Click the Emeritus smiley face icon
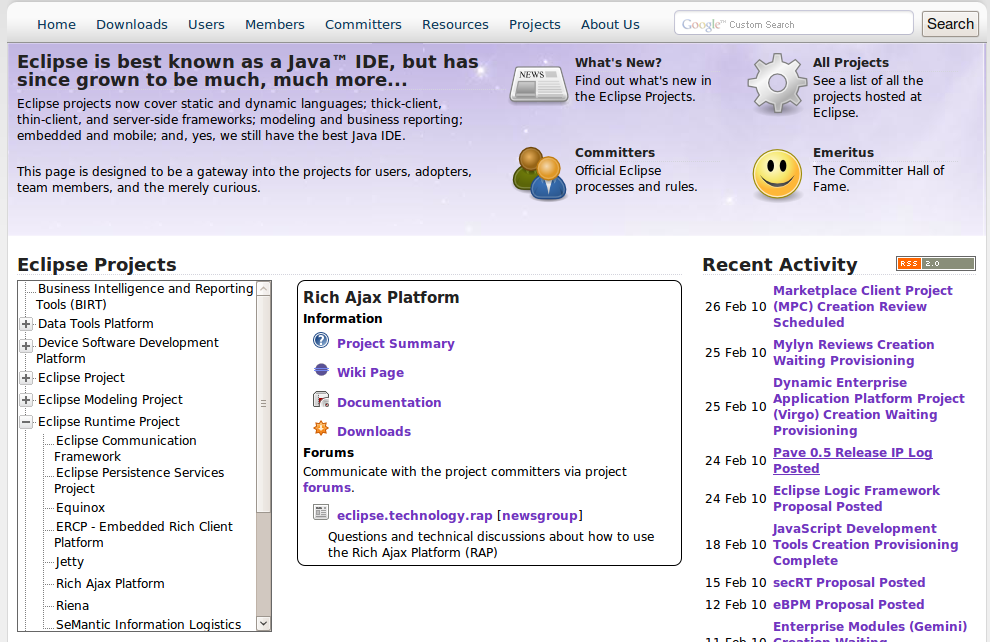 (x=777, y=175)
